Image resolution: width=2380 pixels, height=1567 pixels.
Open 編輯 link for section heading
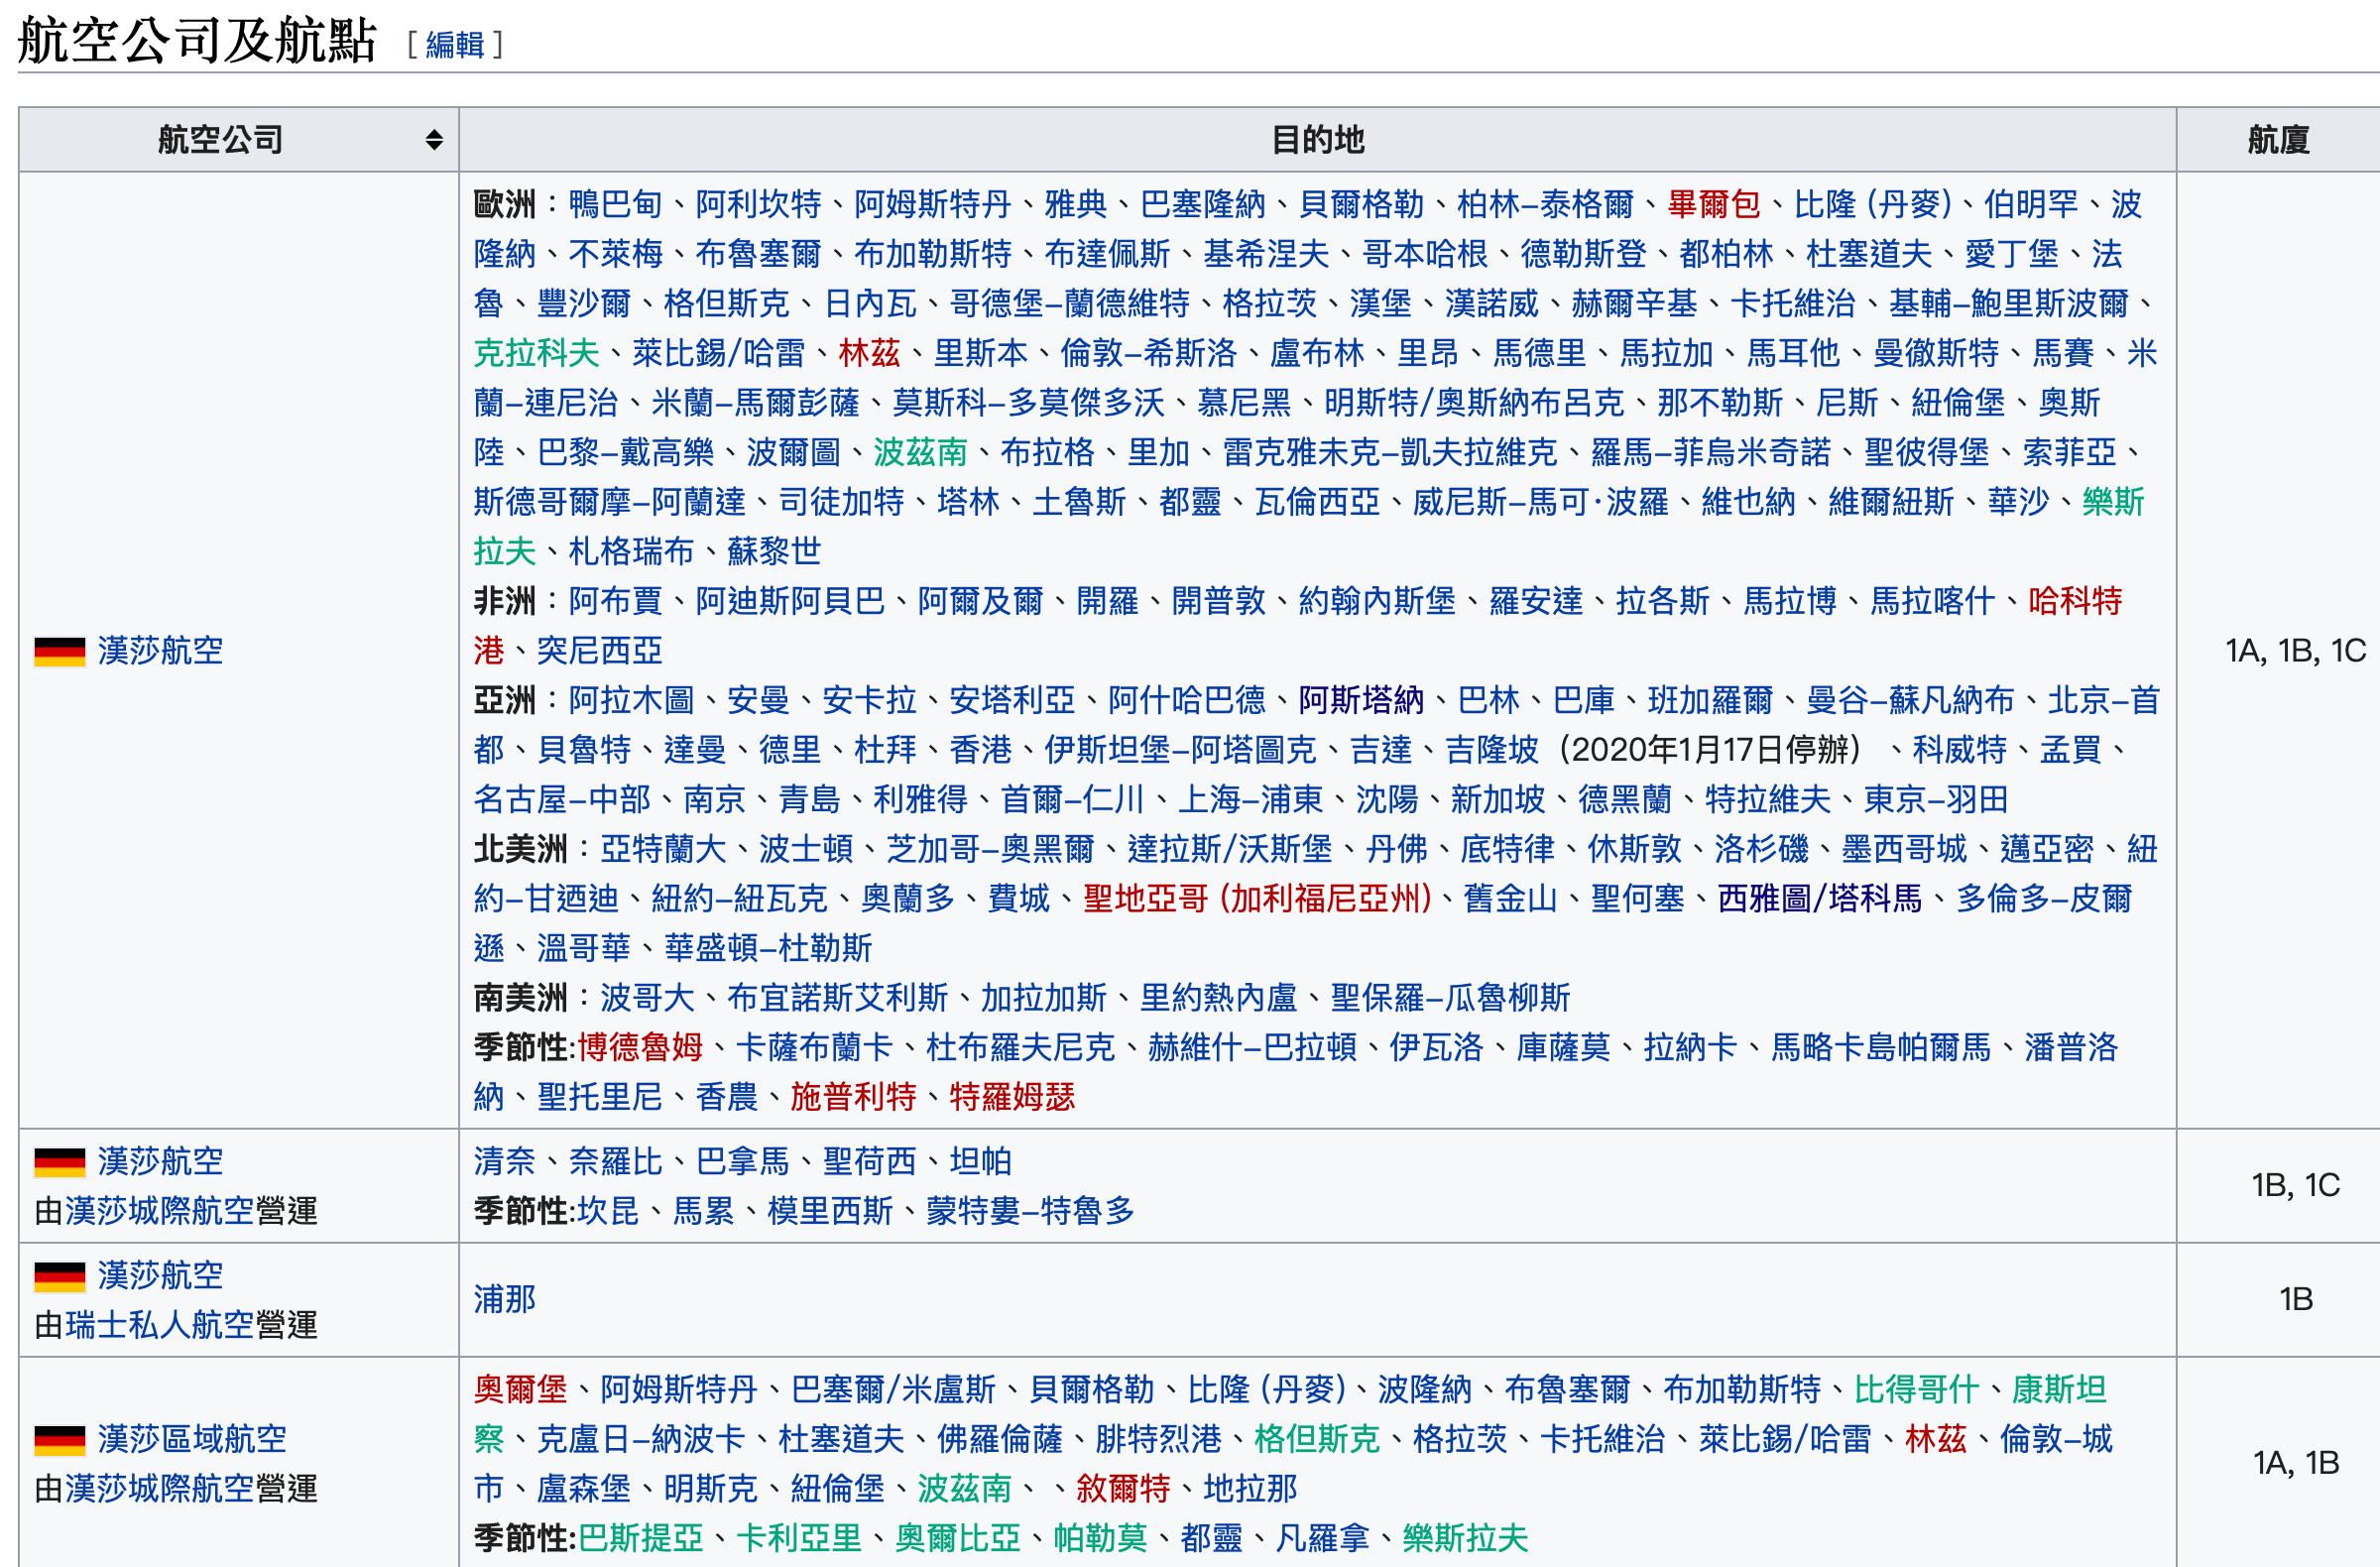click(x=455, y=45)
